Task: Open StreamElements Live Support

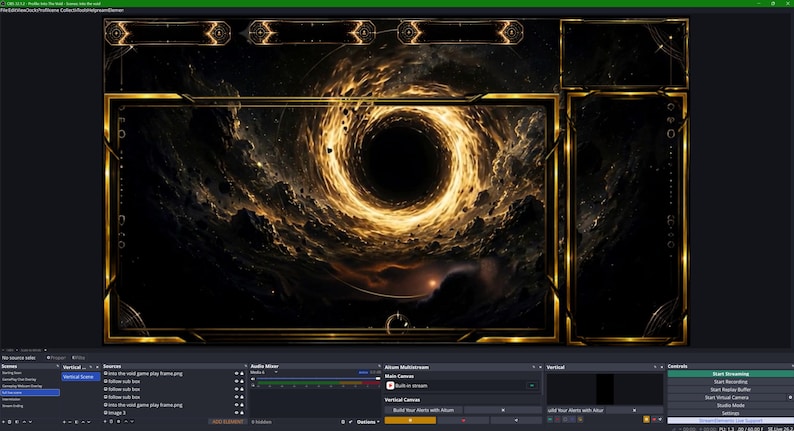Action: click(730, 420)
